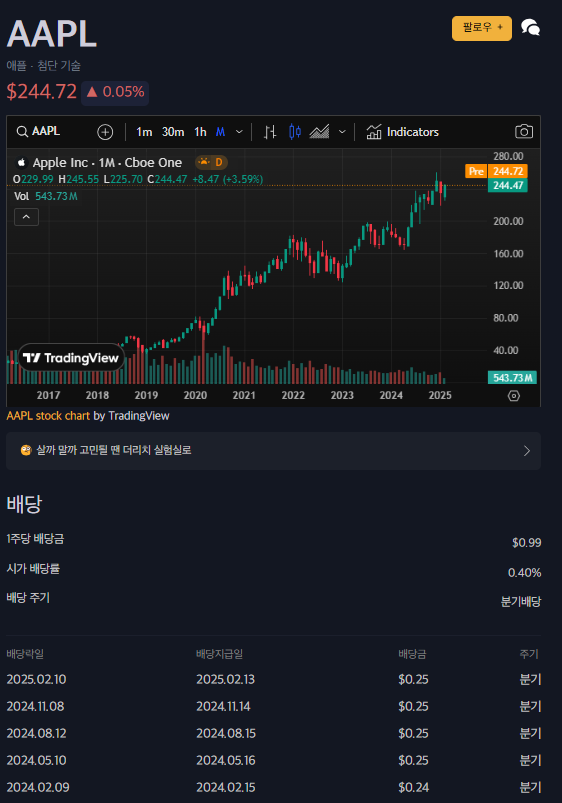Collapse the legend with caret button

click(x=27, y=217)
